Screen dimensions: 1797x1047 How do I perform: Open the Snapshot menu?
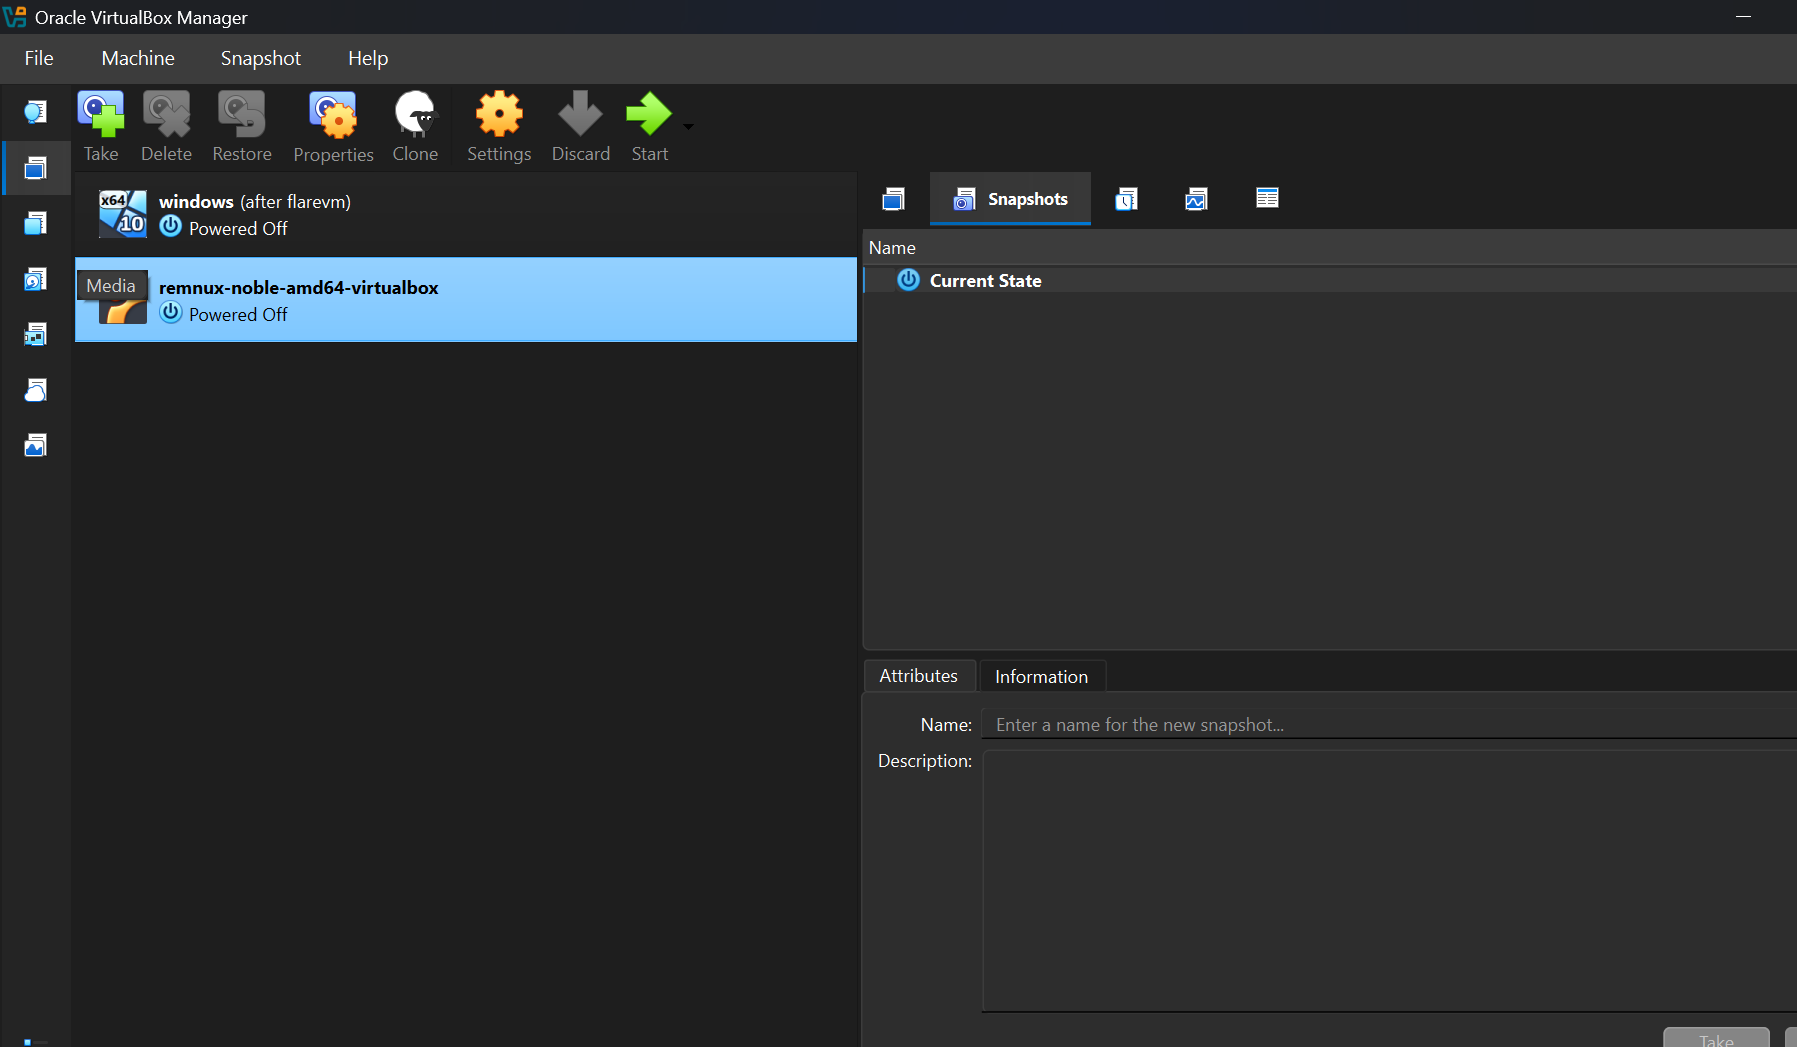coord(260,58)
